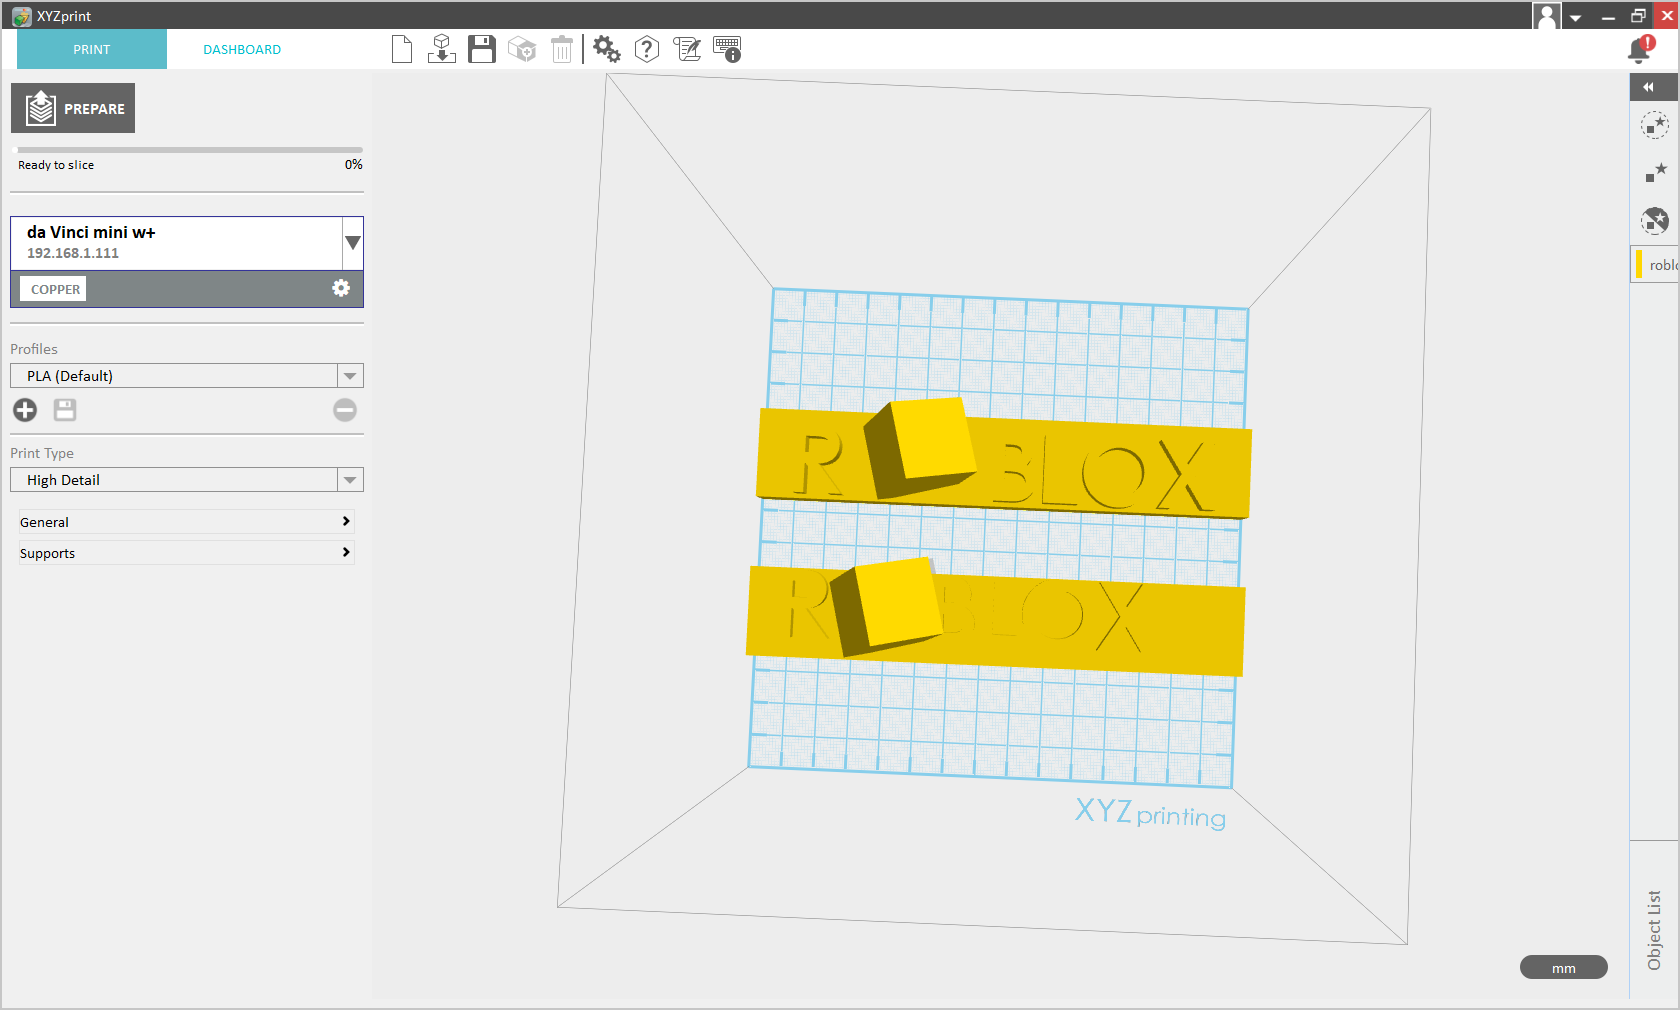Expand the Supports settings section
The image size is (1680, 1010).
187,553
